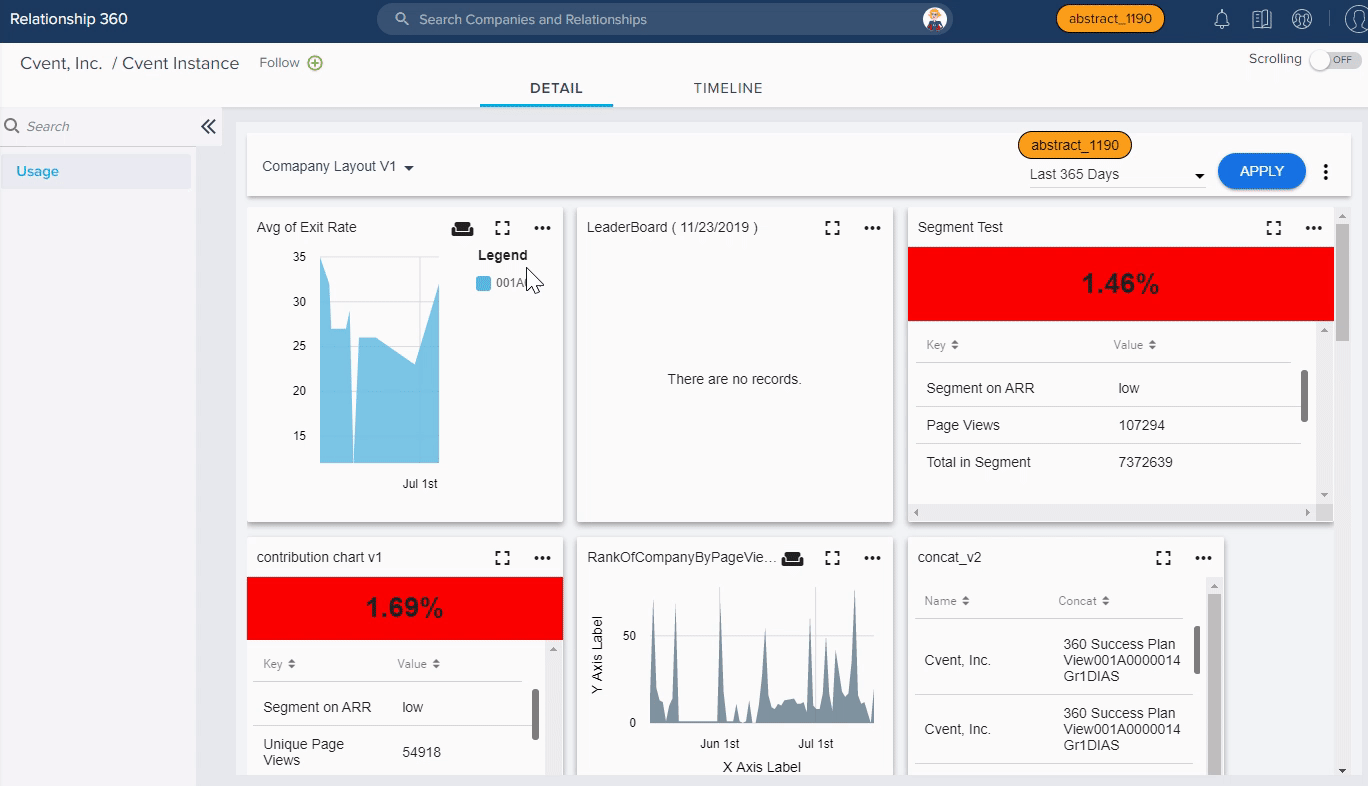This screenshot has width=1368, height=786.
Task: Open the Last 365 Days date range dropdown
Action: coord(1117,174)
